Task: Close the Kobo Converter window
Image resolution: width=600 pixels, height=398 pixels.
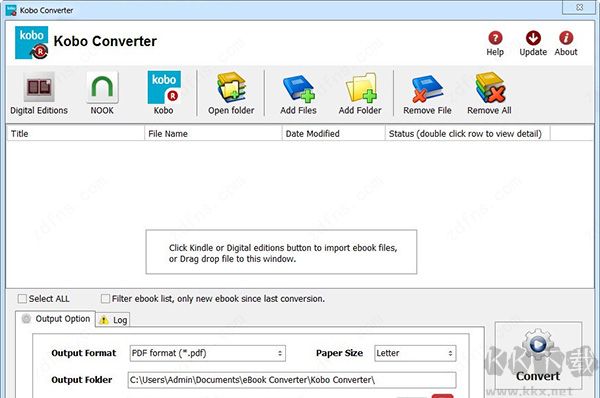Action: click(580, 7)
